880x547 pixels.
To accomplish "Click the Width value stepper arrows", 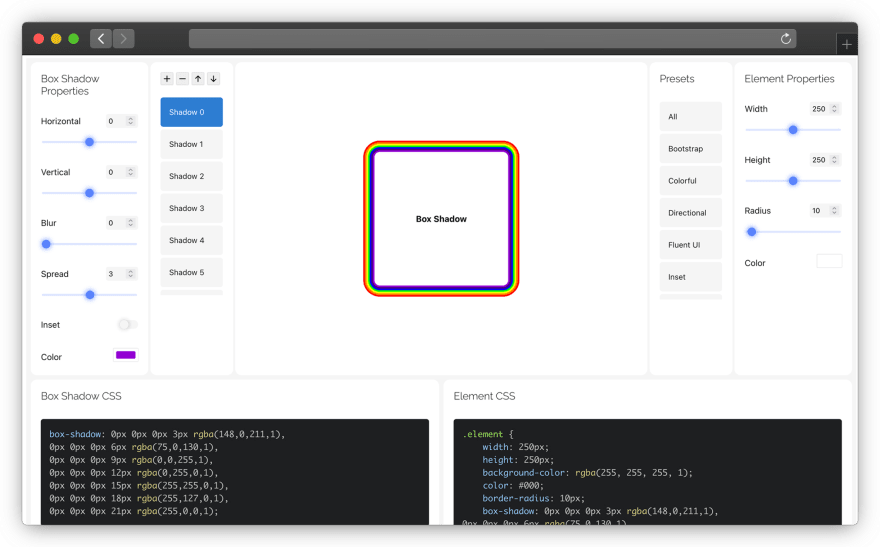I will pyautogui.click(x=835, y=109).
